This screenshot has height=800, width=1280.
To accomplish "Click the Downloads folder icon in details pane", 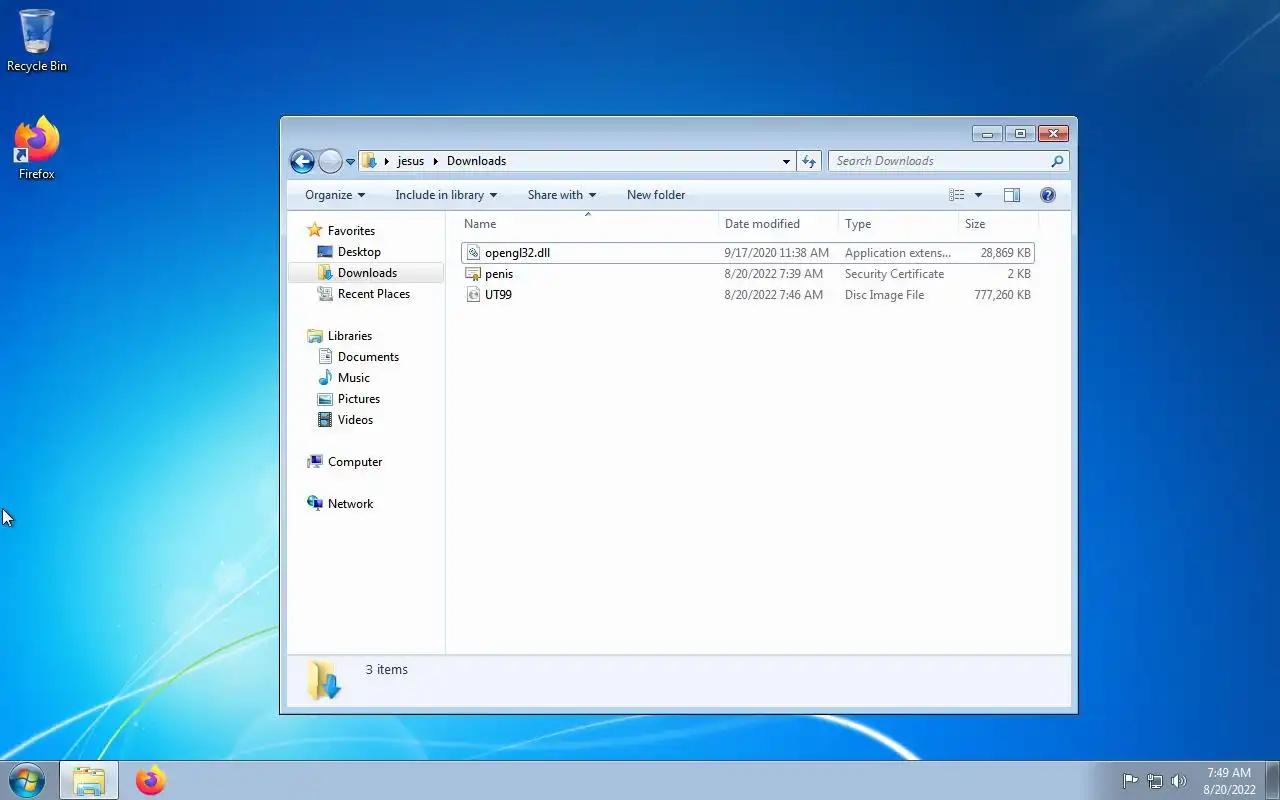I will [x=323, y=680].
